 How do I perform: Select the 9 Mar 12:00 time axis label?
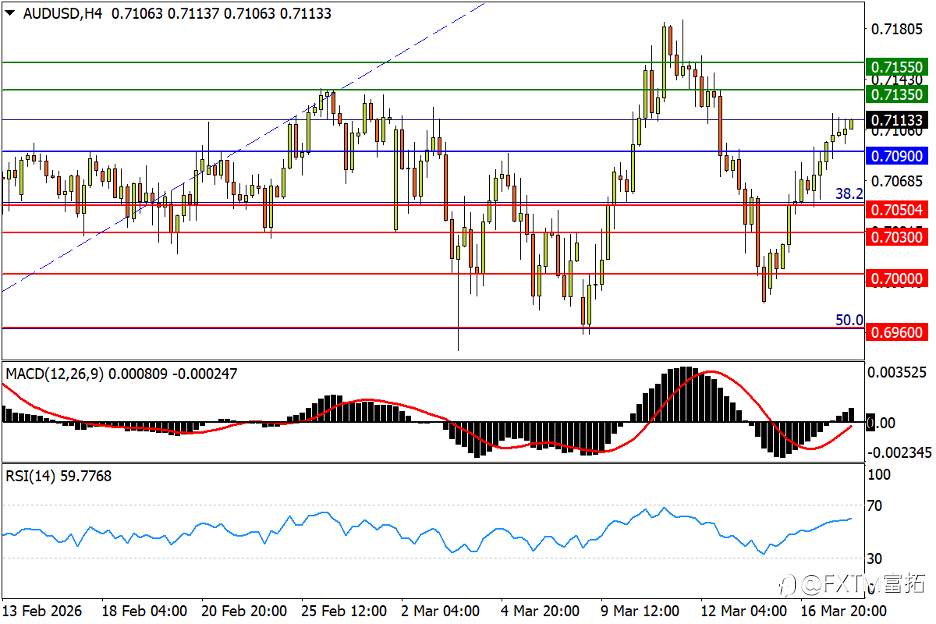(639, 611)
